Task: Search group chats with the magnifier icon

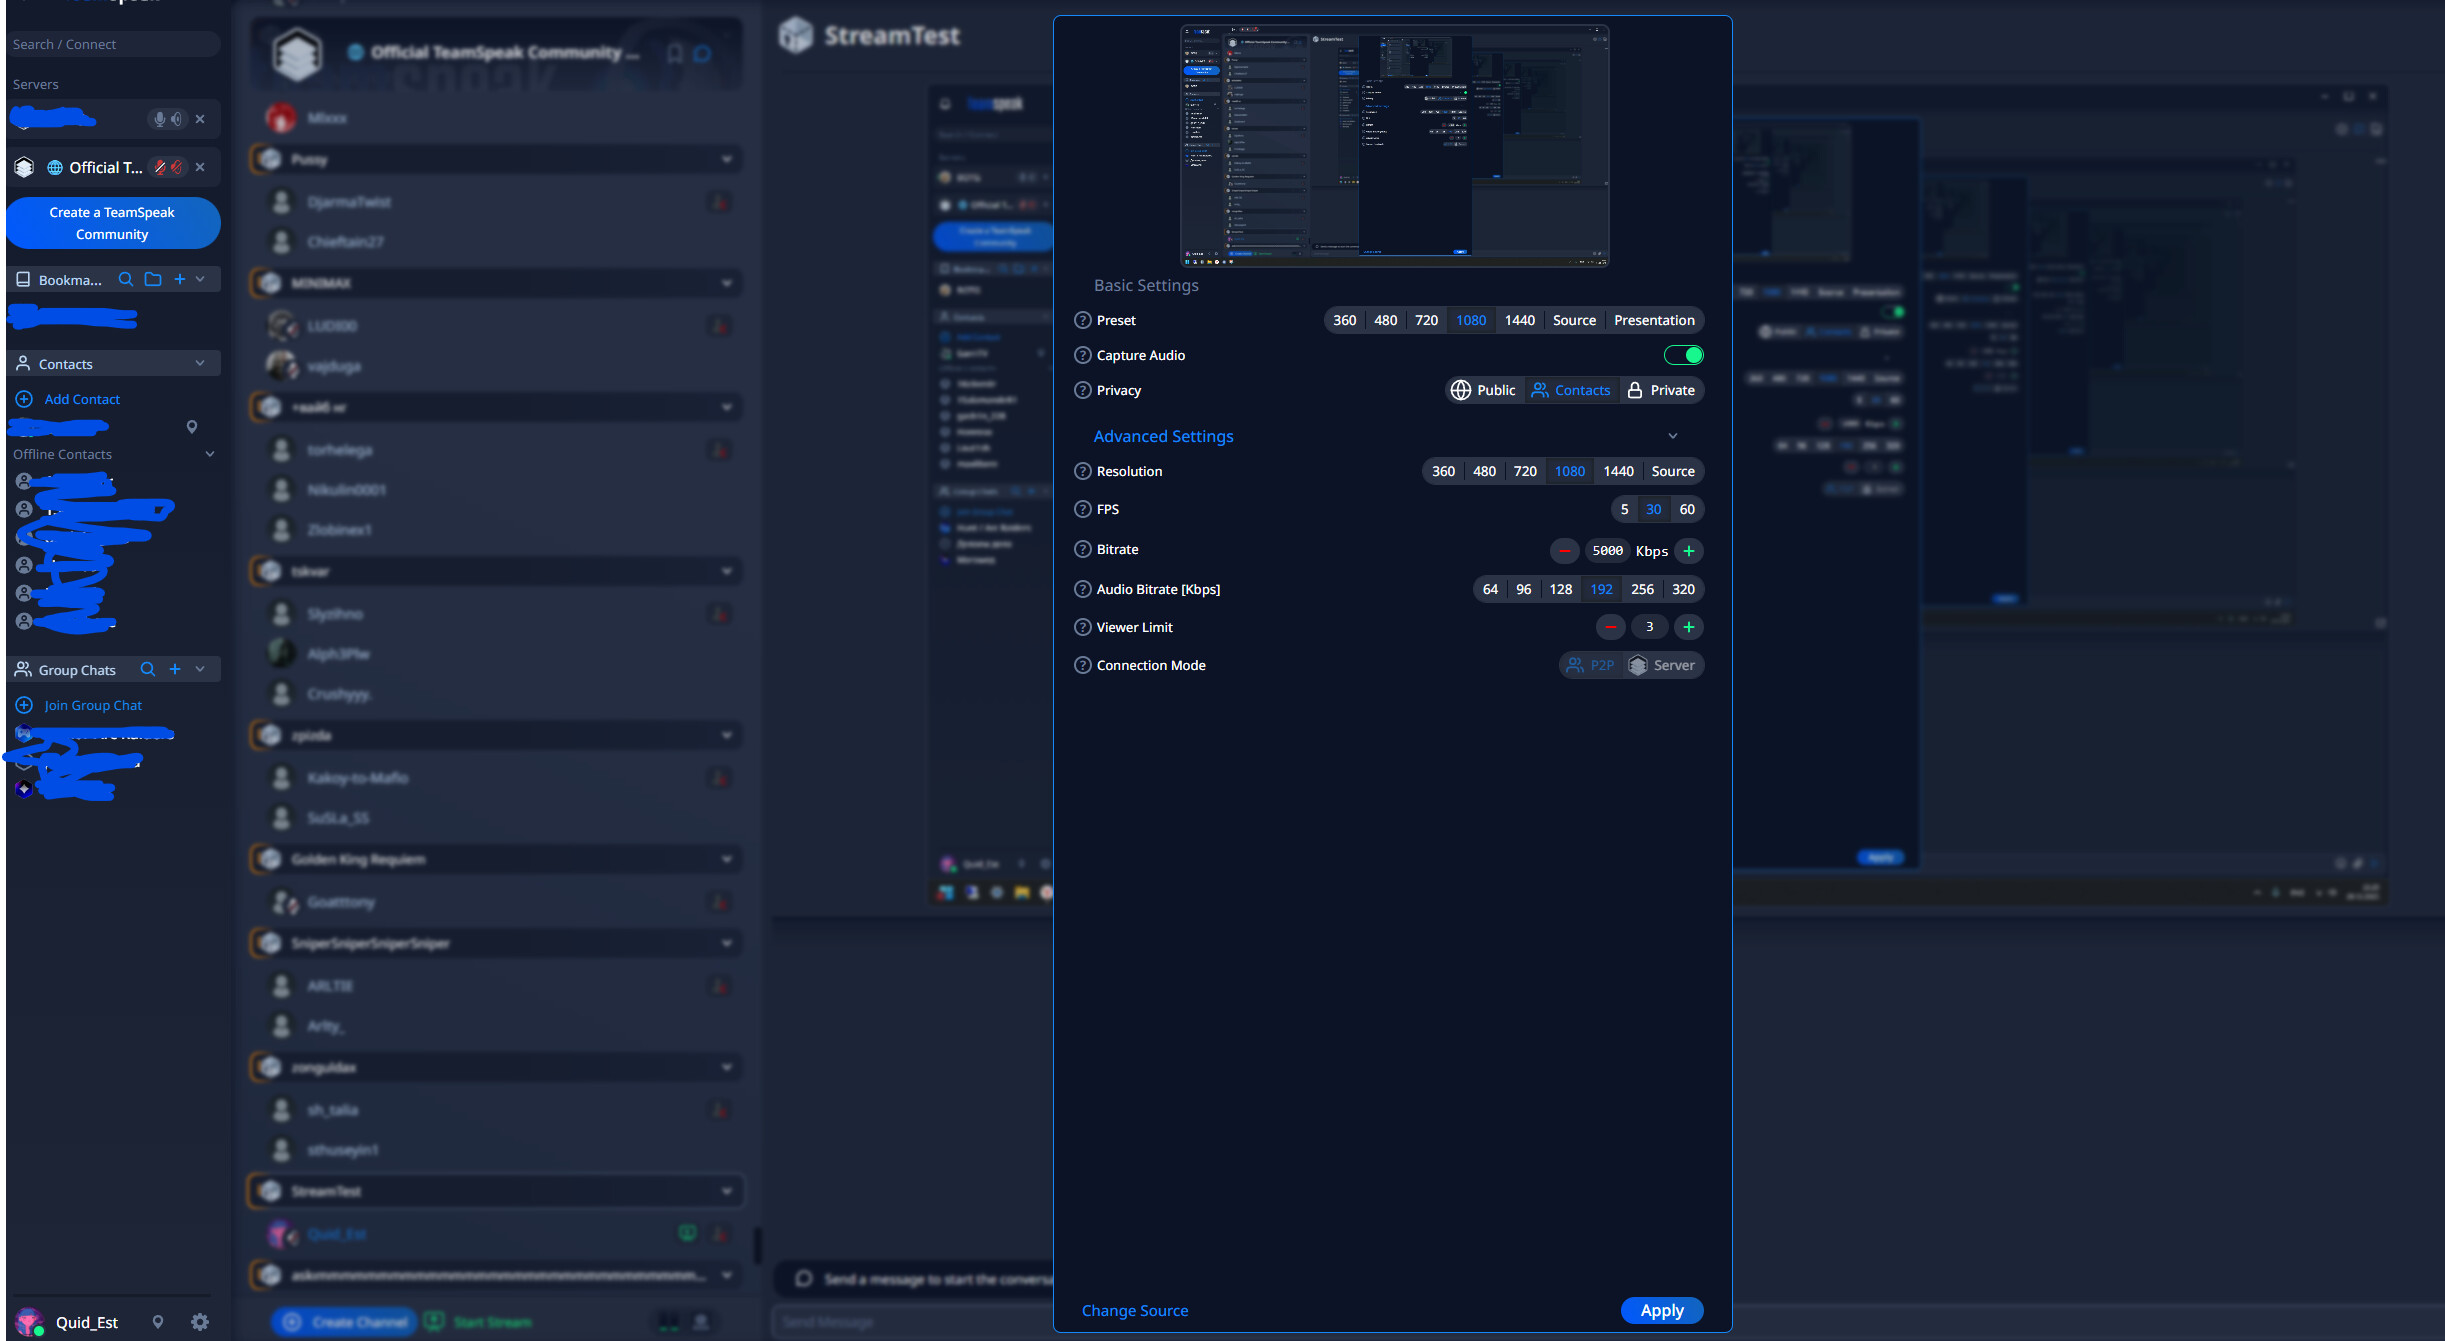Action: (148, 669)
